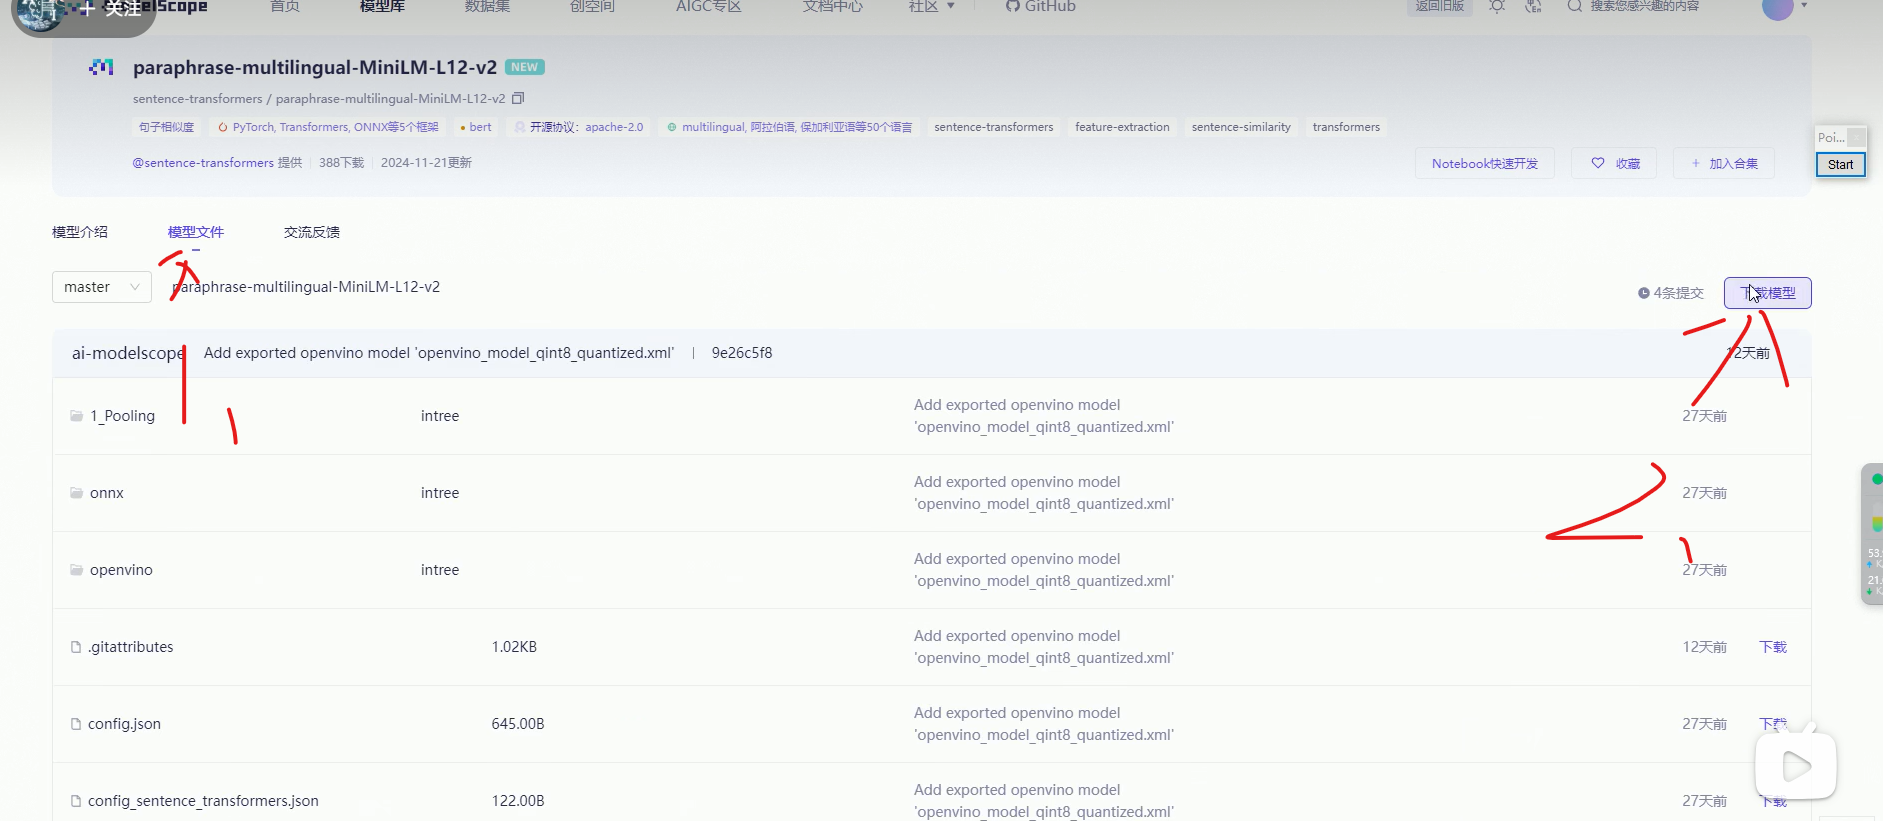1883x821 pixels.
Task: Click the sentence-transformers organization logo icon
Action: (x=101, y=67)
